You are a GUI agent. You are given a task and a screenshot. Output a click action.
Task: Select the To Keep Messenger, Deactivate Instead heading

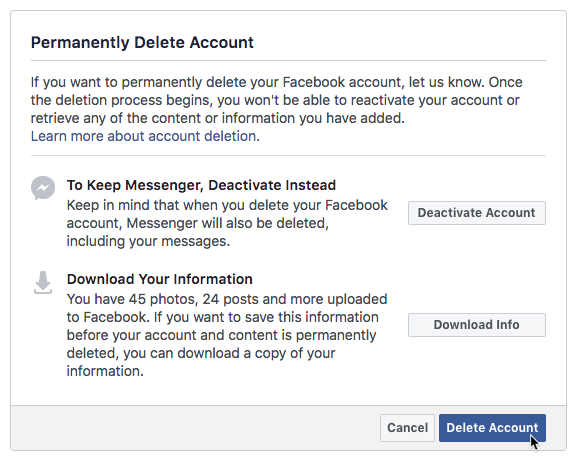pos(201,185)
